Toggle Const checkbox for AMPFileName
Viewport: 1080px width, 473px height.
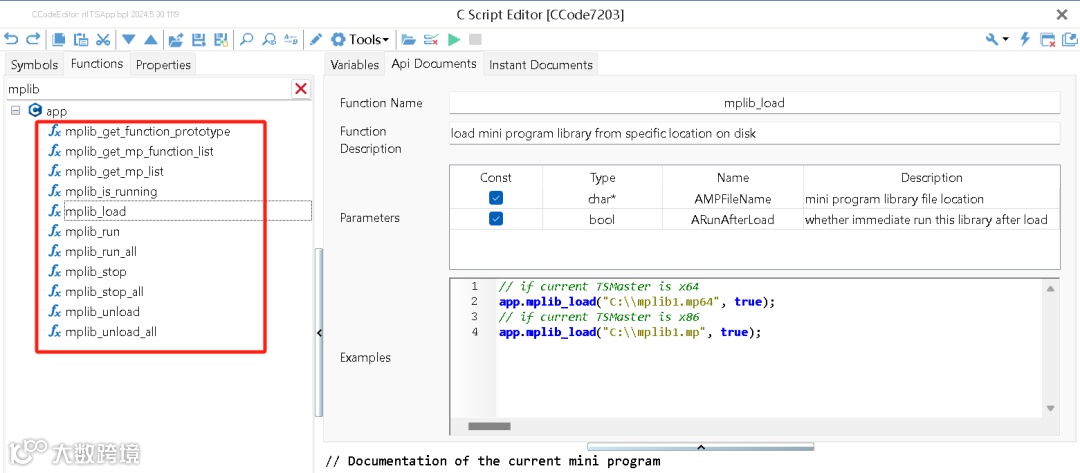click(496, 198)
